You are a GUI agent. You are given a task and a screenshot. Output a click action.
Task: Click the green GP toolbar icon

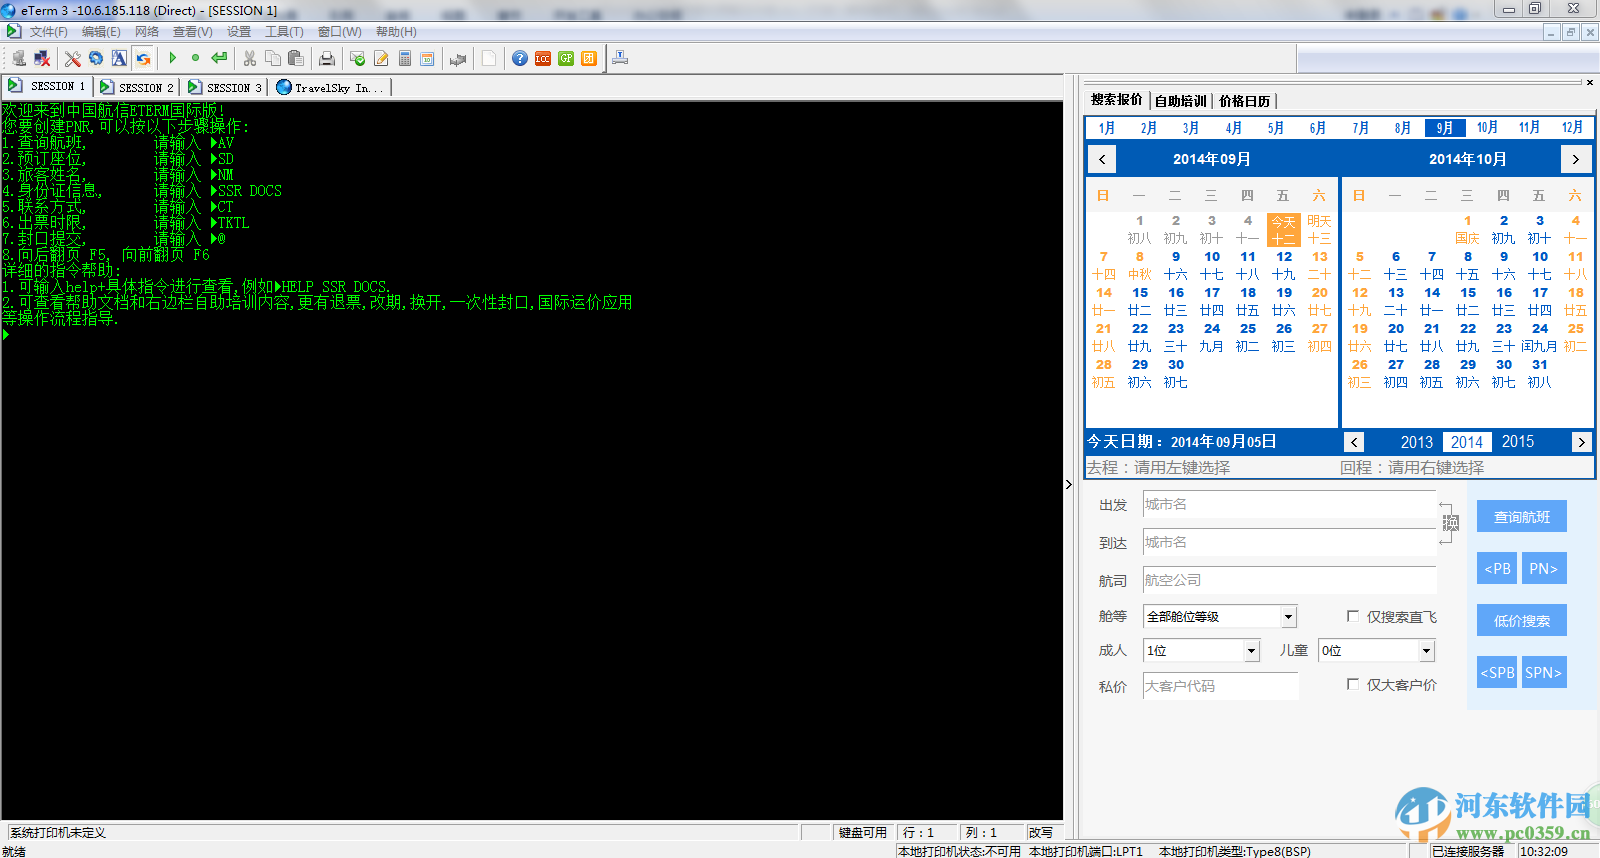click(566, 58)
